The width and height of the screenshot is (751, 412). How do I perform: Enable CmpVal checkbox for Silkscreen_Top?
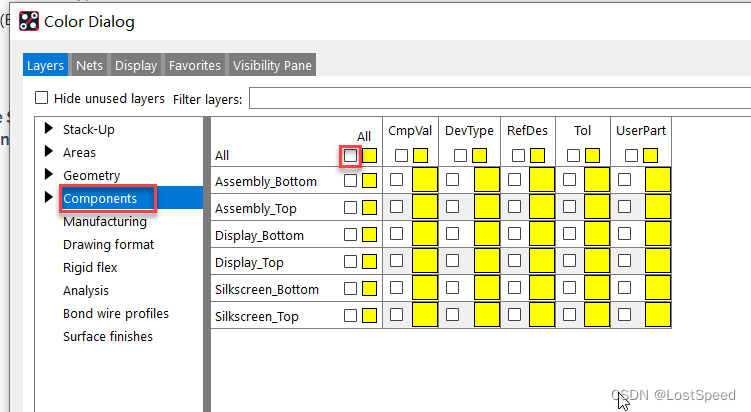coord(397,316)
